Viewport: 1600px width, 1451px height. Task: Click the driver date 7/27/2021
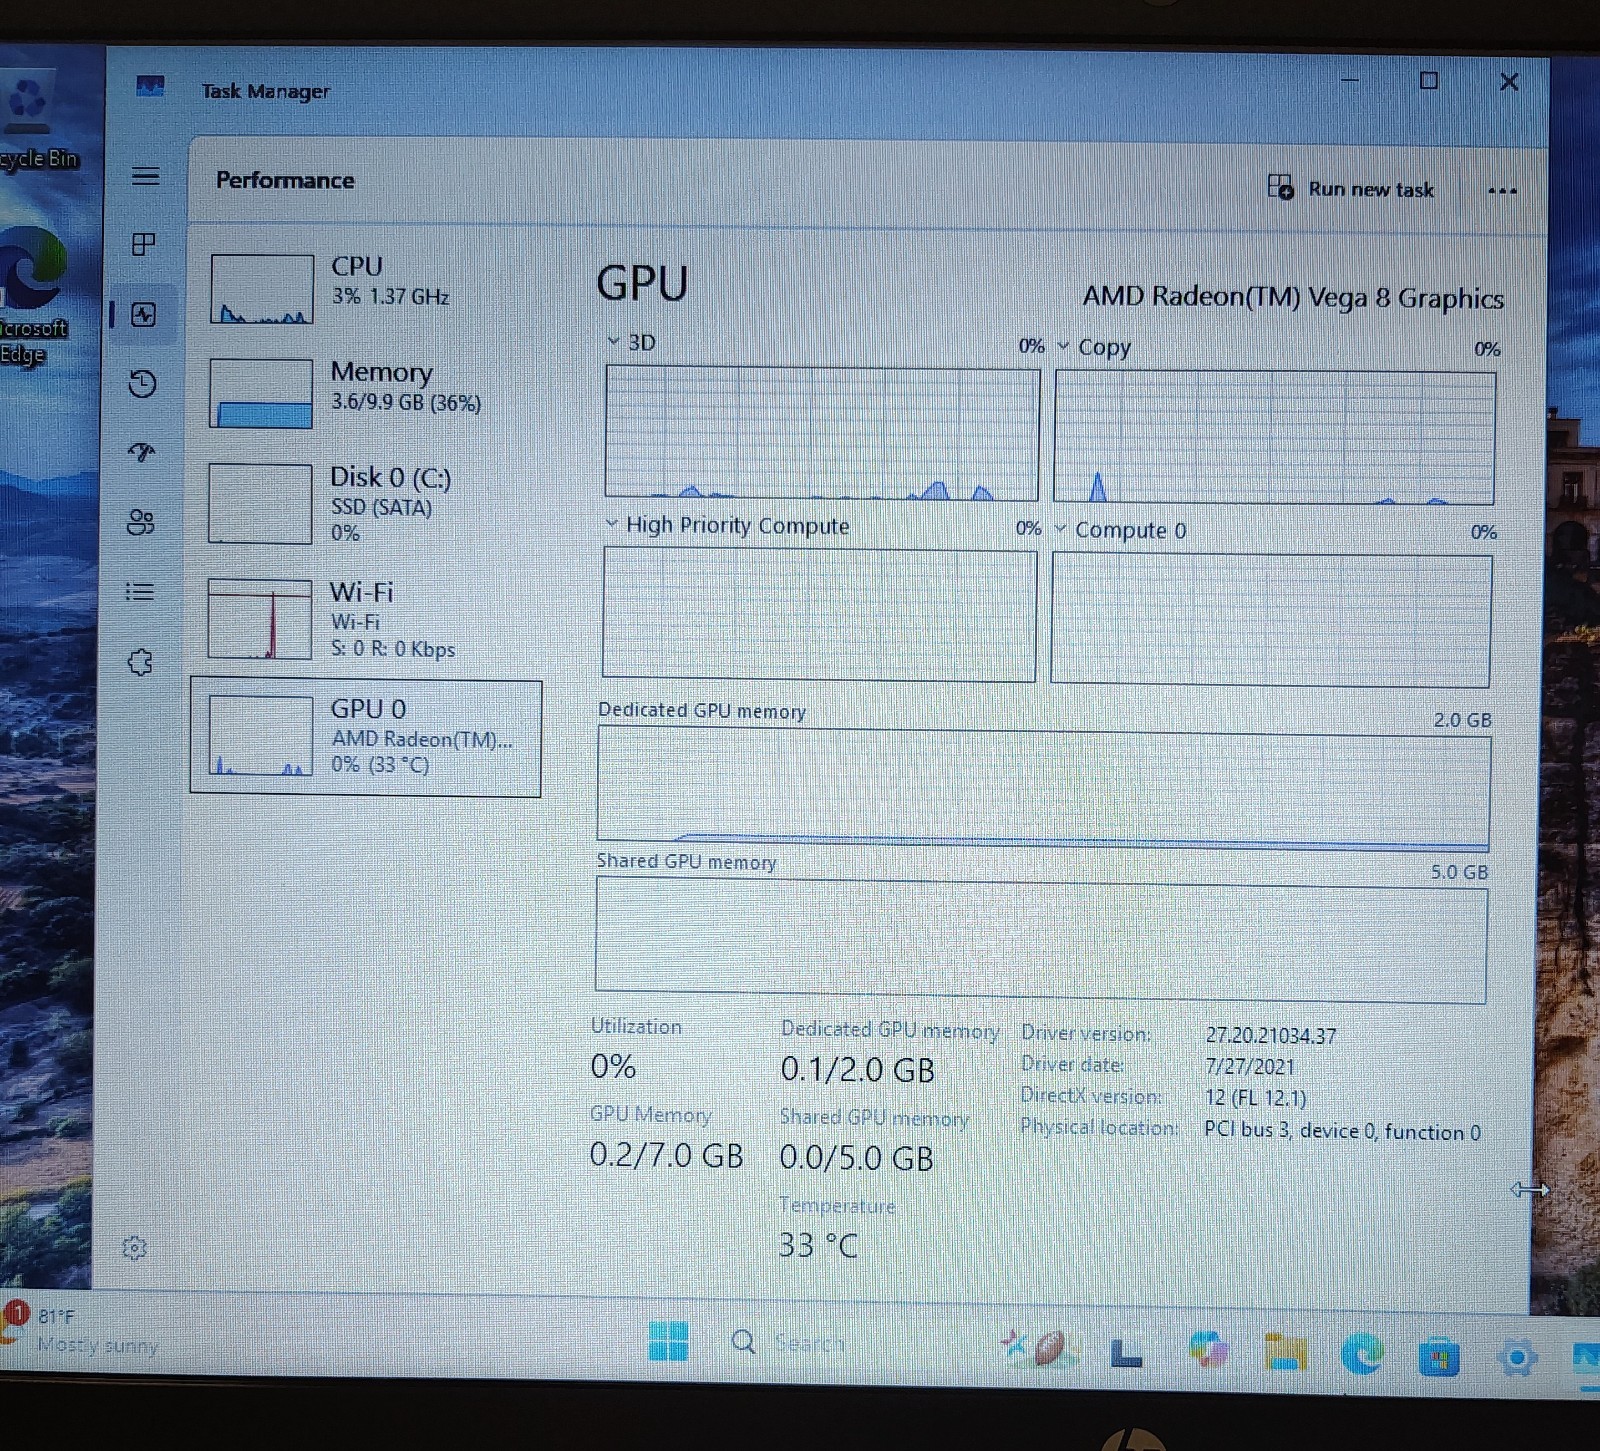pyautogui.click(x=1249, y=1067)
